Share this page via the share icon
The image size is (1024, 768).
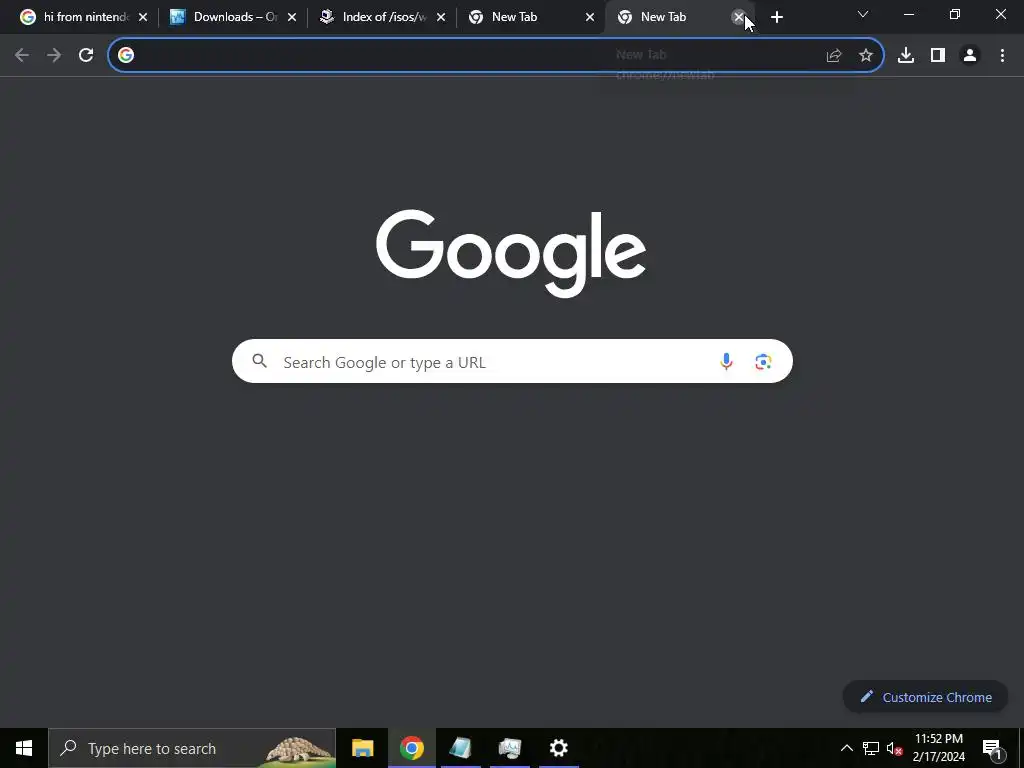[x=834, y=56]
